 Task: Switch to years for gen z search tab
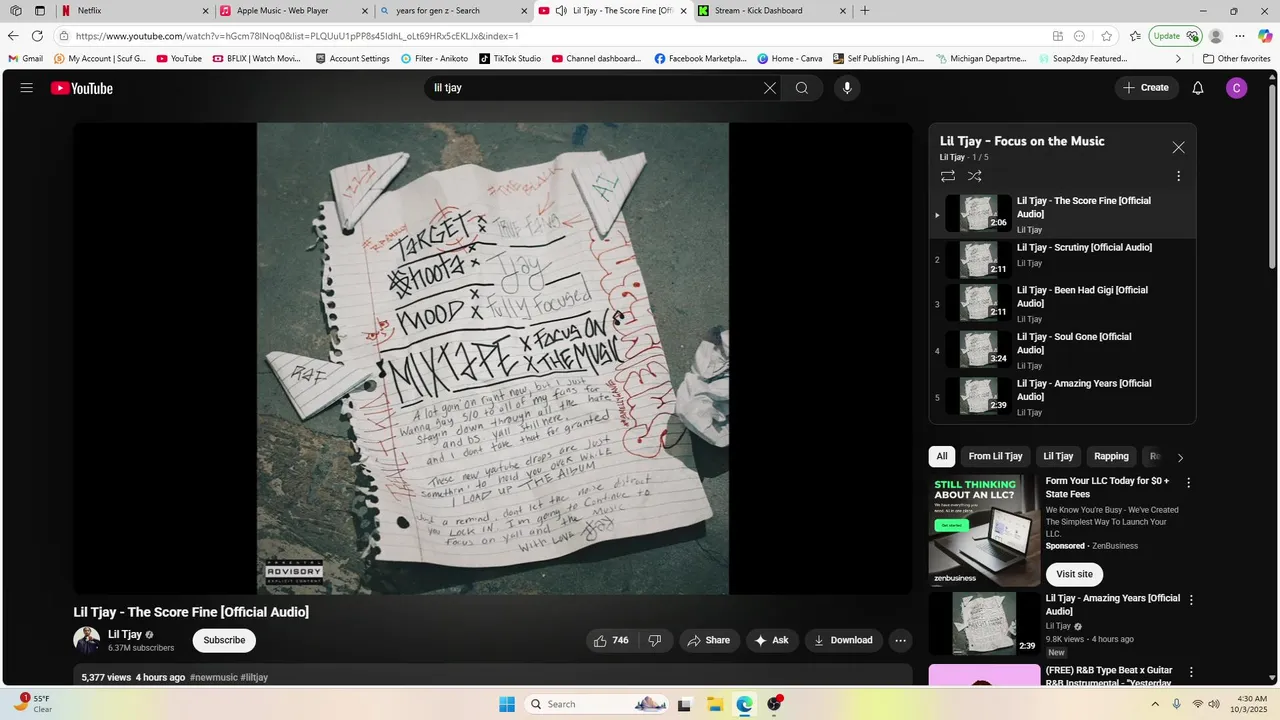tap(453, 11)
